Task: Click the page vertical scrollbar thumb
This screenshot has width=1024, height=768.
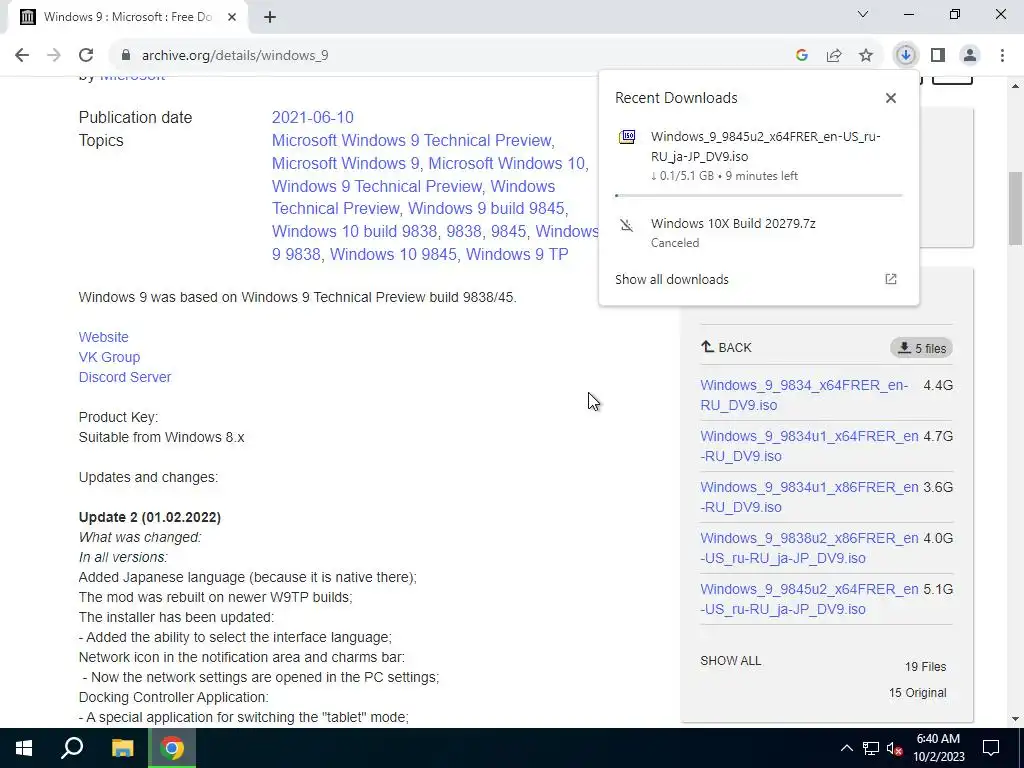Action: [1016, 208]
